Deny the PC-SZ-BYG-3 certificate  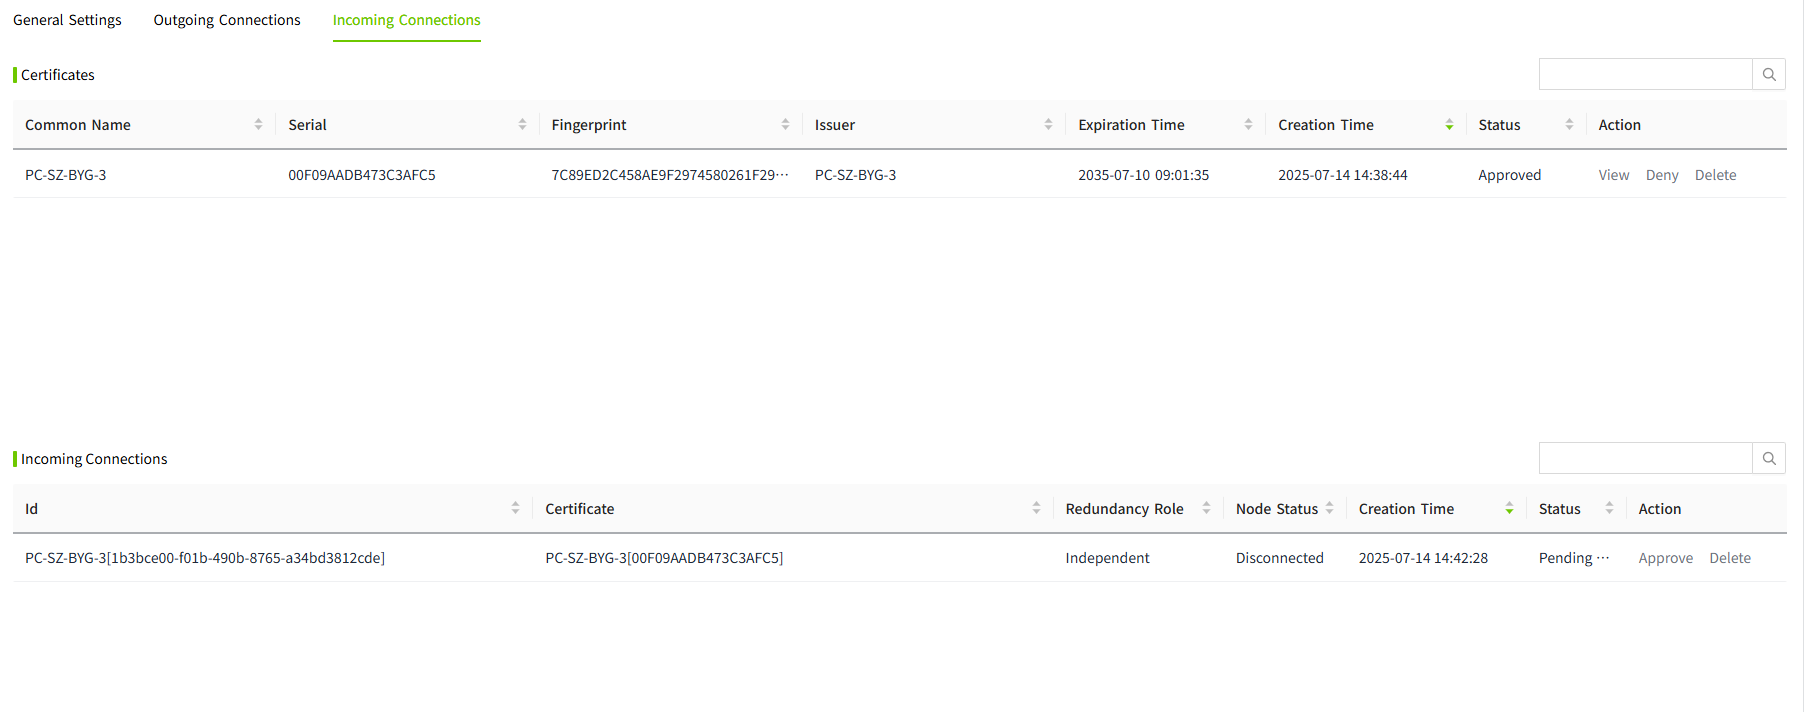tap(1661, 175)
